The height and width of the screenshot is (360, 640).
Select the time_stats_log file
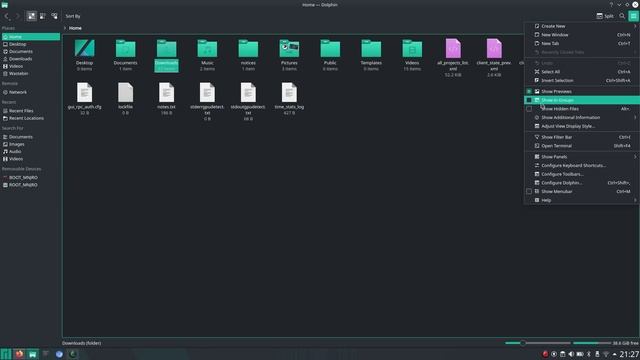pyautogui.click(x=289, y=93)
